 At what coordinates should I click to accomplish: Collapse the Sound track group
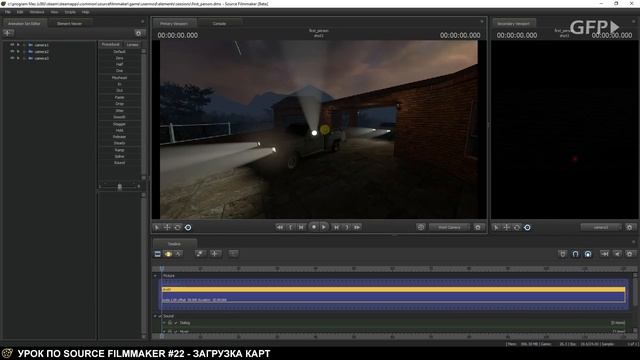[x=155, y=316]
